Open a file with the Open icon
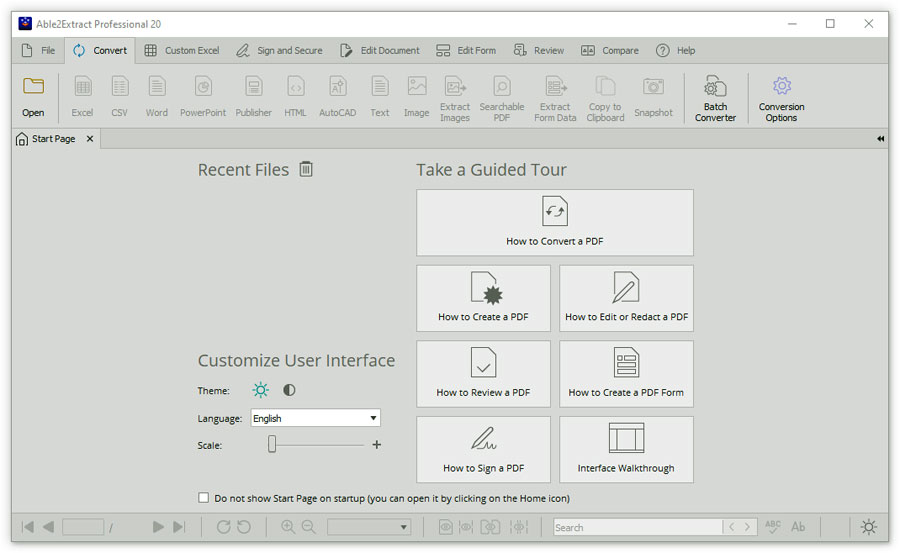 (33, 96)
